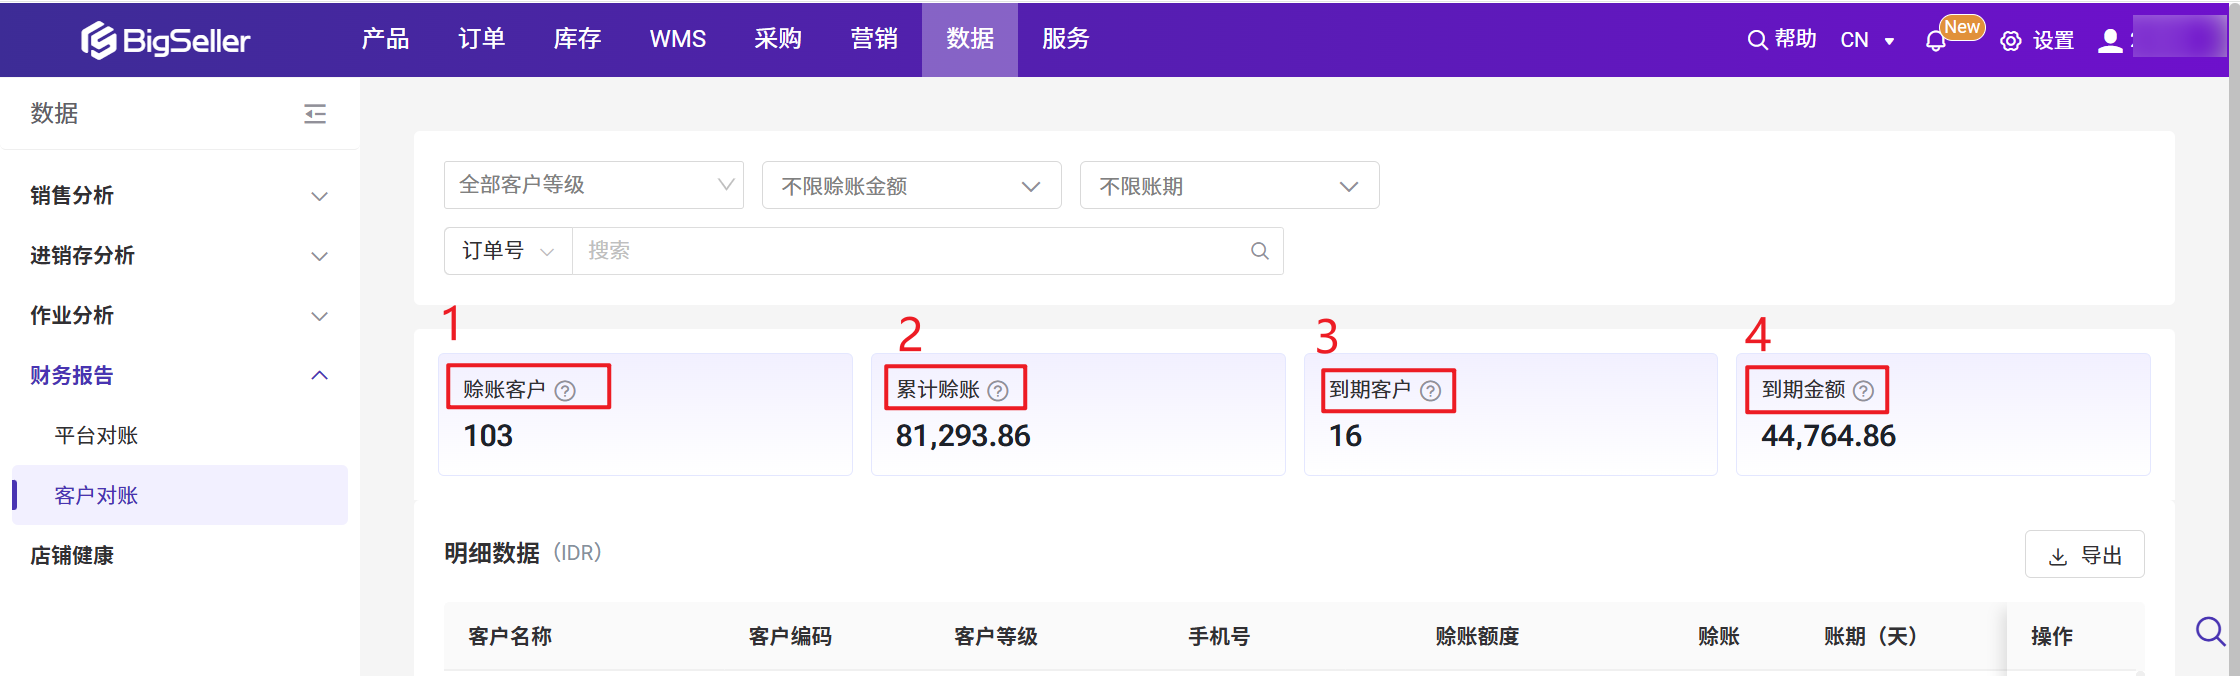Image resolution: width=2240 pixels, height=676 pixels.
Task: Open the 订单号 search type dropdown
Action: coord(507,251)
